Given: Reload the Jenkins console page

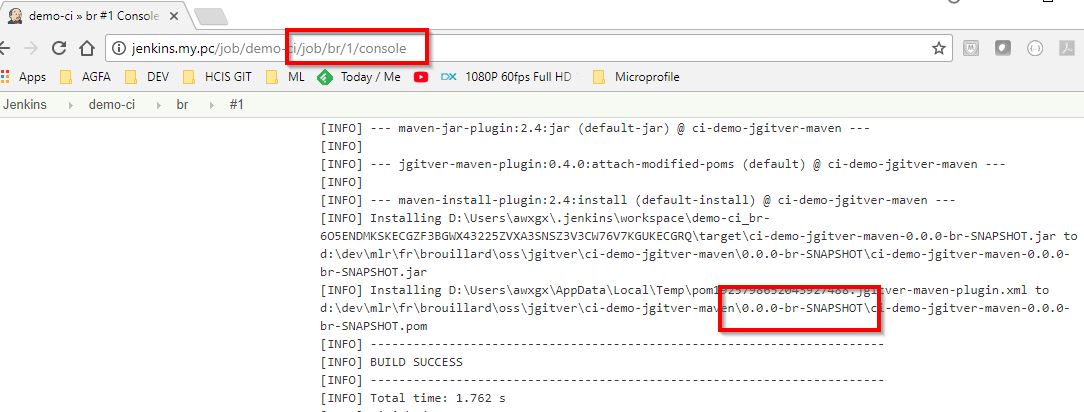Looking at the screenshot, I should click(x=59, y=48).
